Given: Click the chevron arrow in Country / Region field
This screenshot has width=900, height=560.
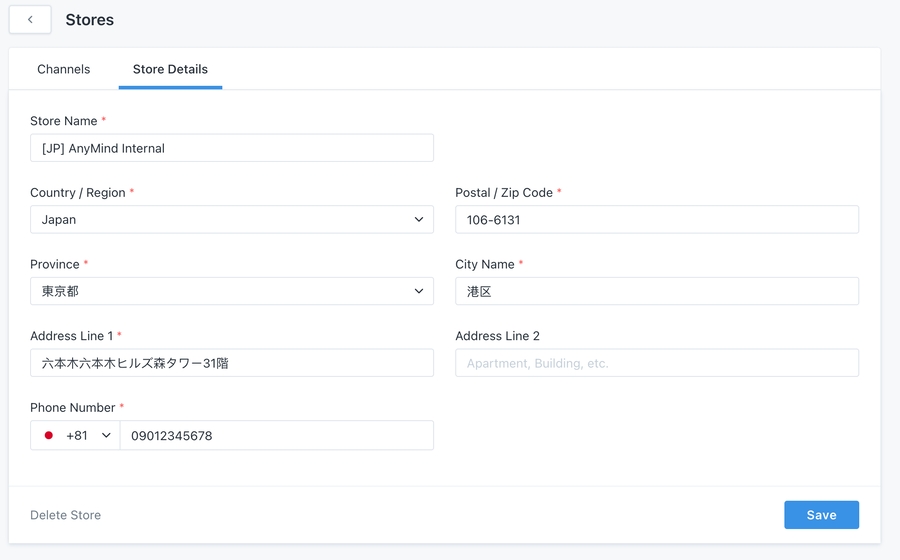Looking at the screenshot, I should pyautogui.click(x=419, y=220).
